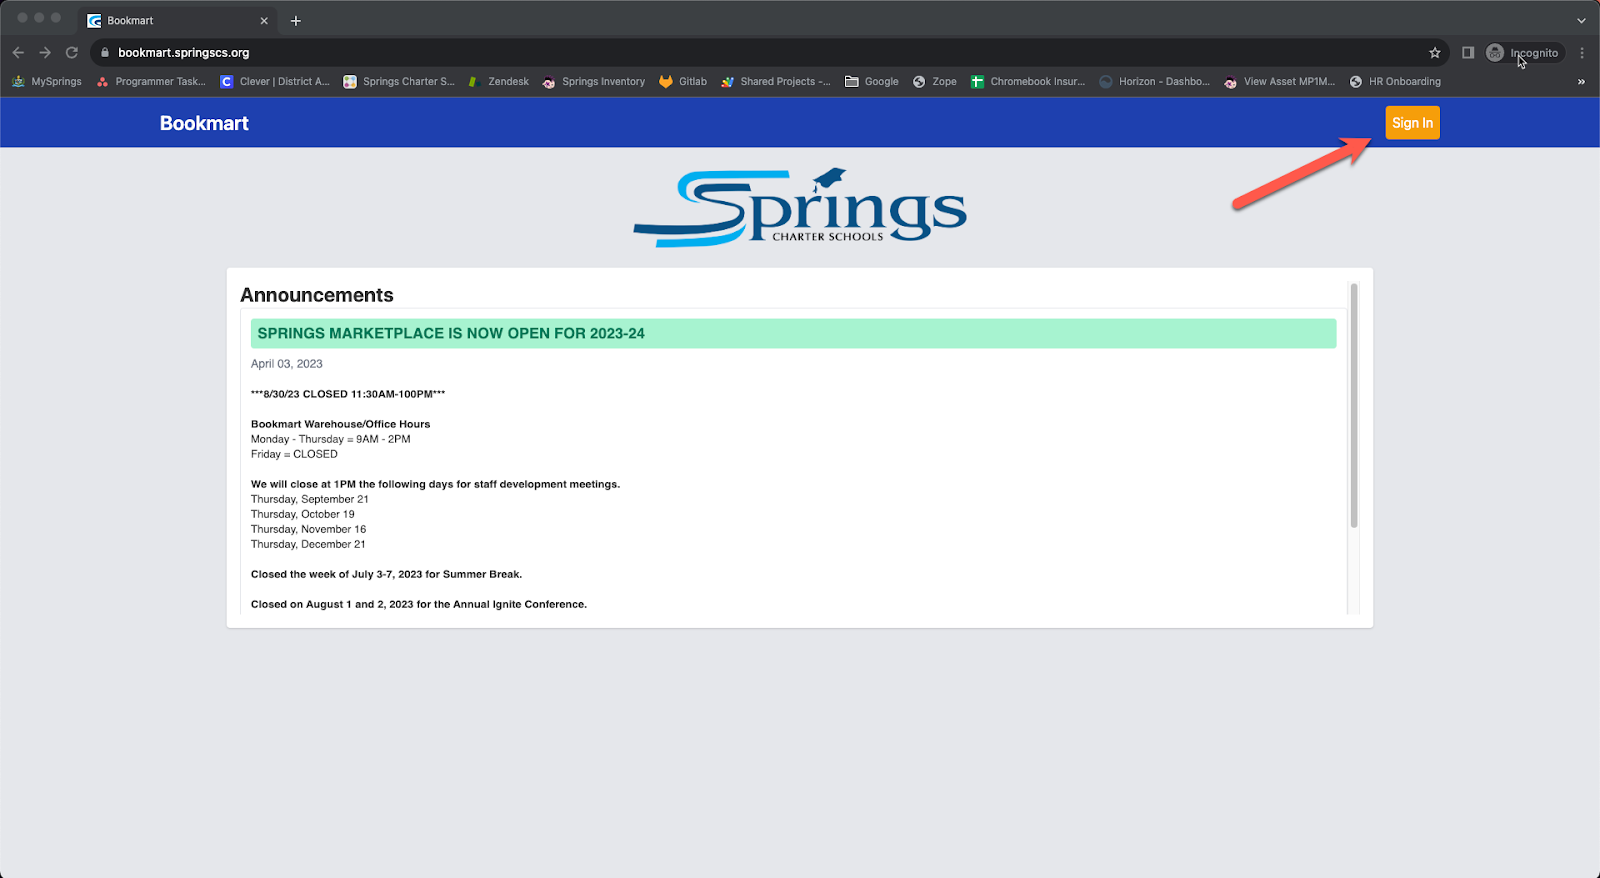Click the browser forward arrow
The width and height of the screenshot is (1600, 878).
(45, 53)
